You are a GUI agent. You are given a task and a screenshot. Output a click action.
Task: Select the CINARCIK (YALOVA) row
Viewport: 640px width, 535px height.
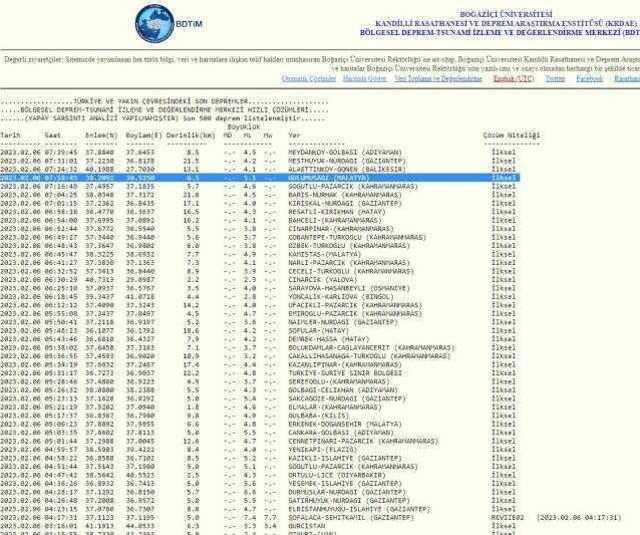coord(260,280)
